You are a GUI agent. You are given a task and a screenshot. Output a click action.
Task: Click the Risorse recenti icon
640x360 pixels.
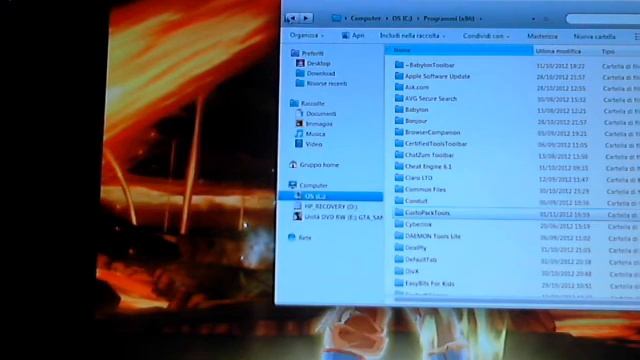pyautogui.click(x=300, y=83)
